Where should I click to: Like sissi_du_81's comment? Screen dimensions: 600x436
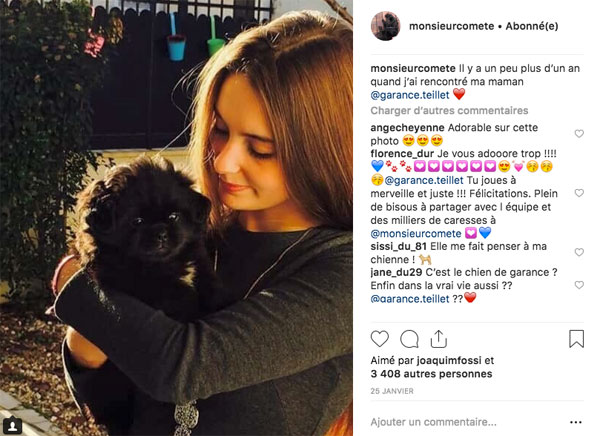point(579,252)
